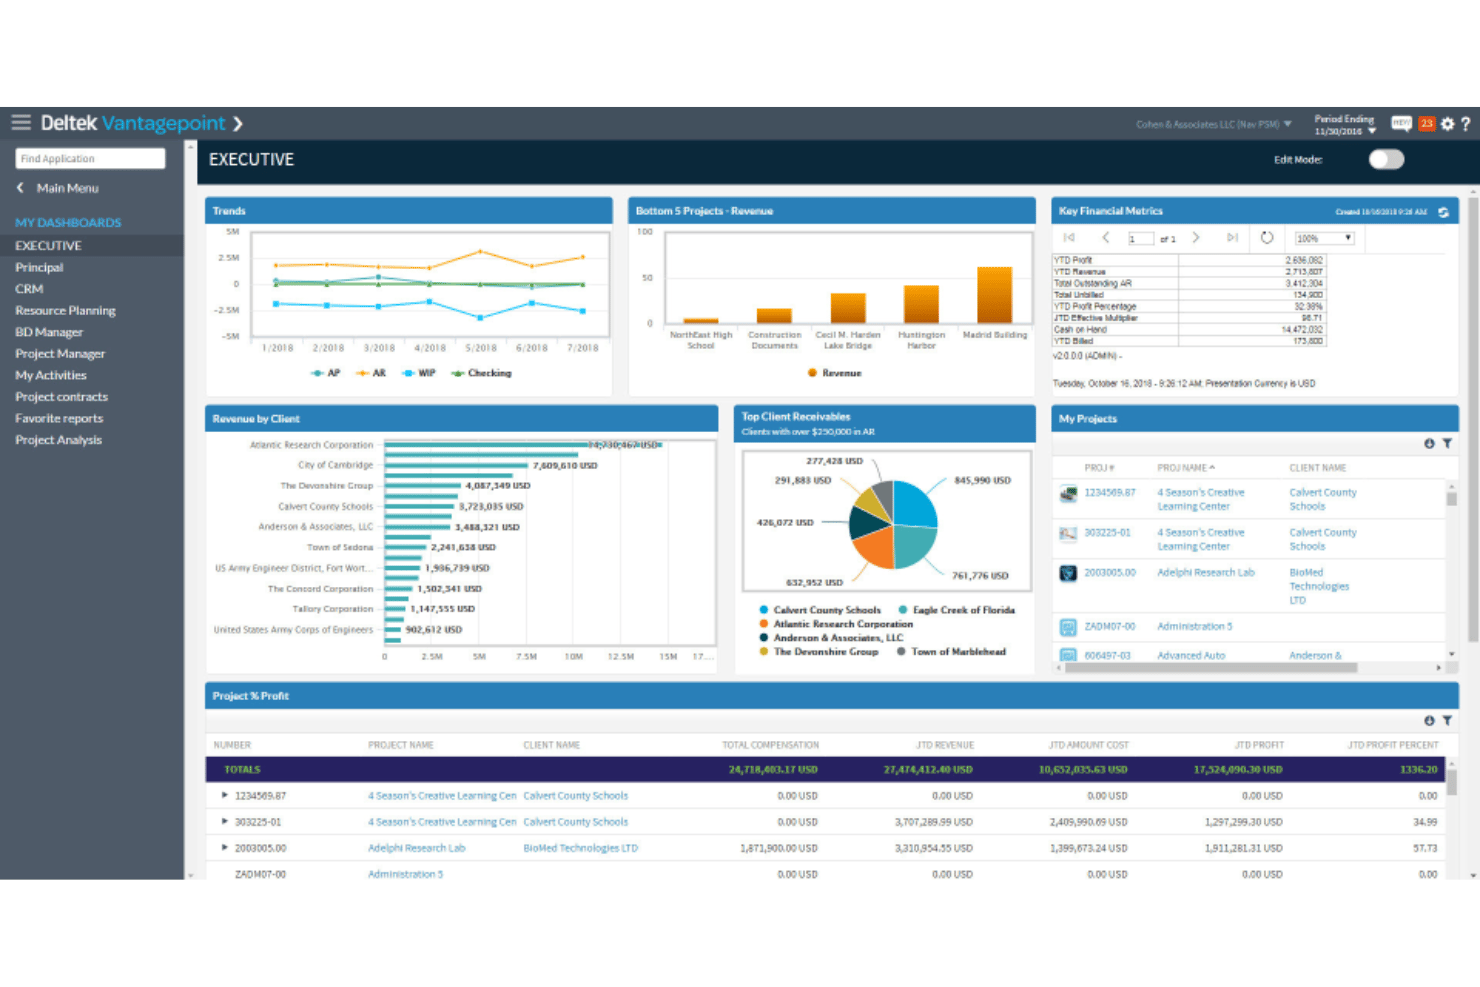The image size is (1480, 987).
Task: Open My Activities dashboard
Action: 51,375
